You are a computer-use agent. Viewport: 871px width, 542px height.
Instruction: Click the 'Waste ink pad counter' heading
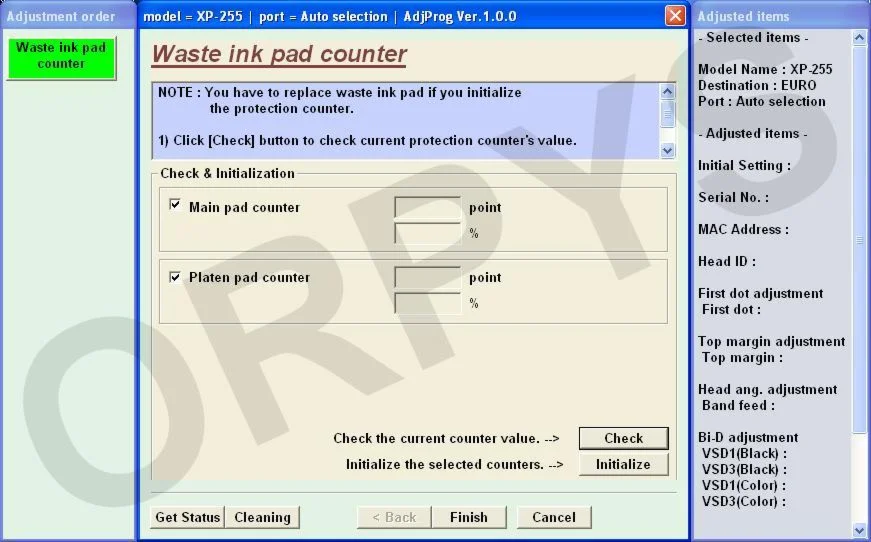(x=279, y=54)
